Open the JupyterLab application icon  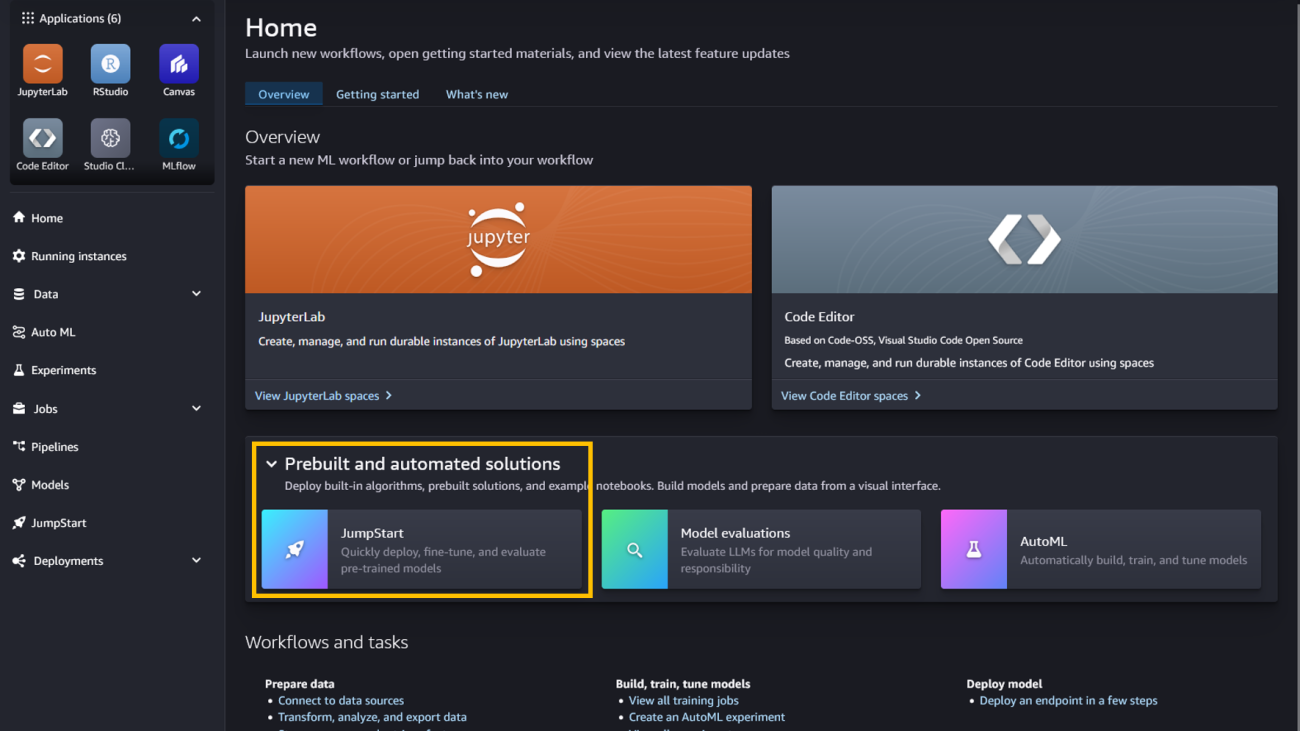click(42, 64)
